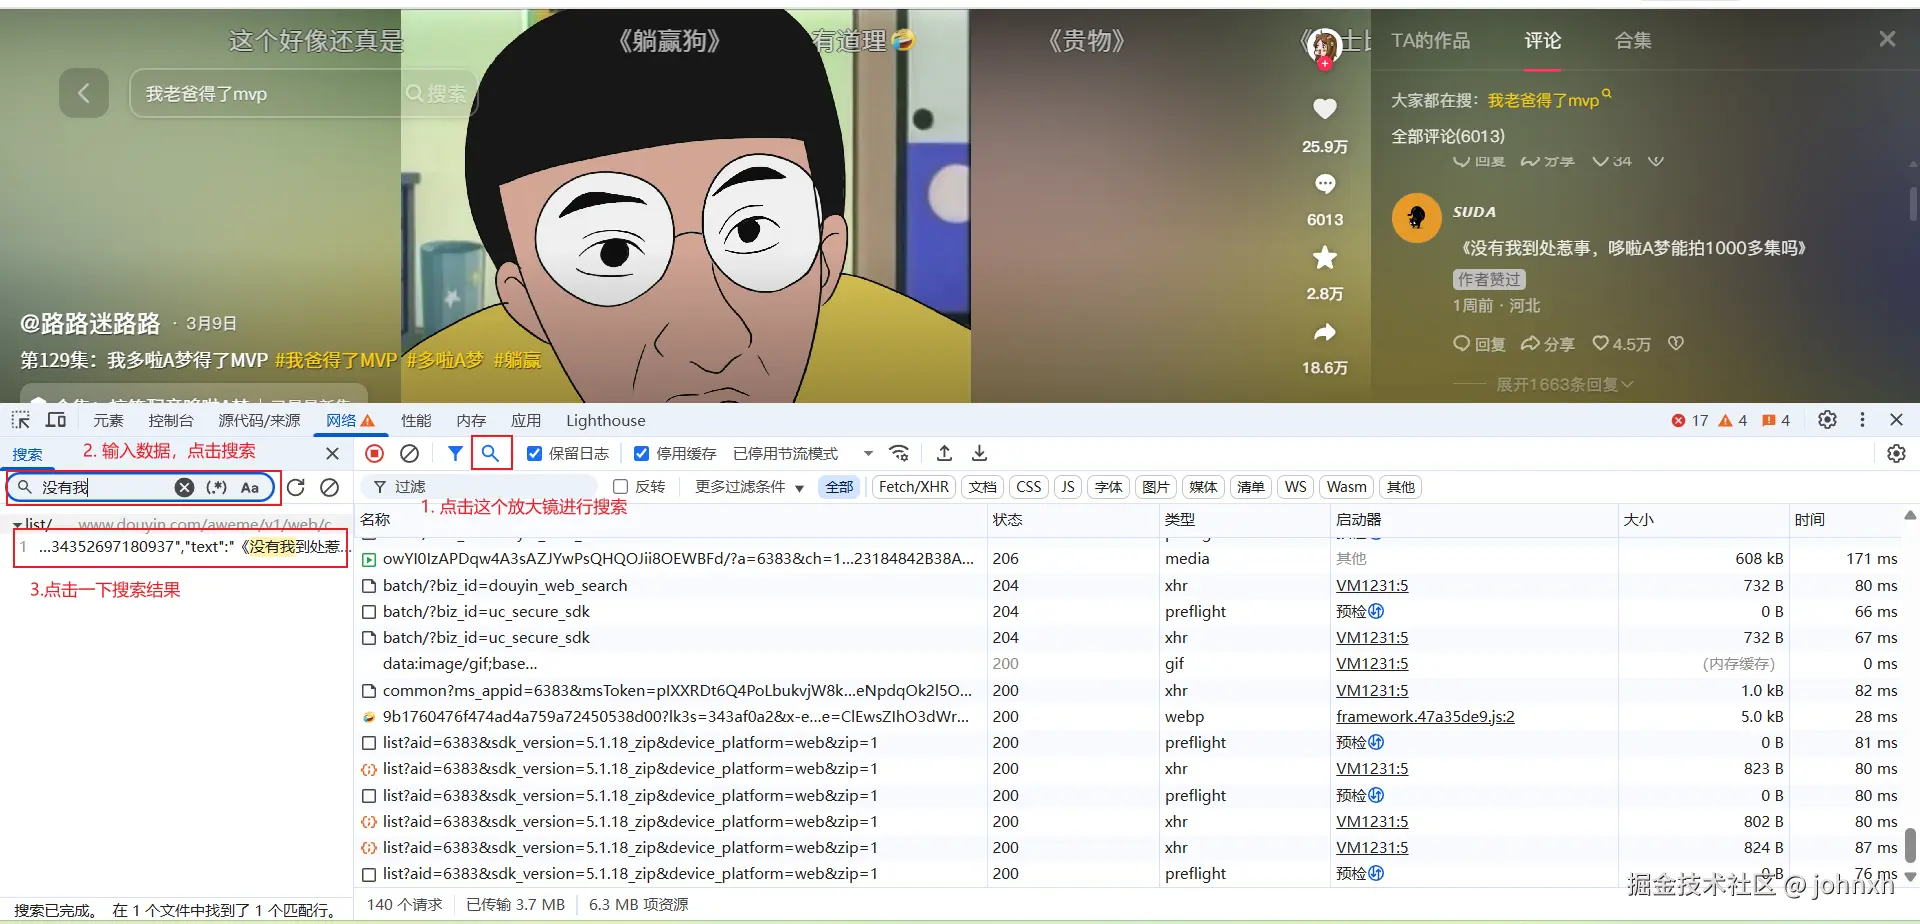Open the Lighthouse tab
Viewport: 1920px width, 924px height.
tap(606, 421)
